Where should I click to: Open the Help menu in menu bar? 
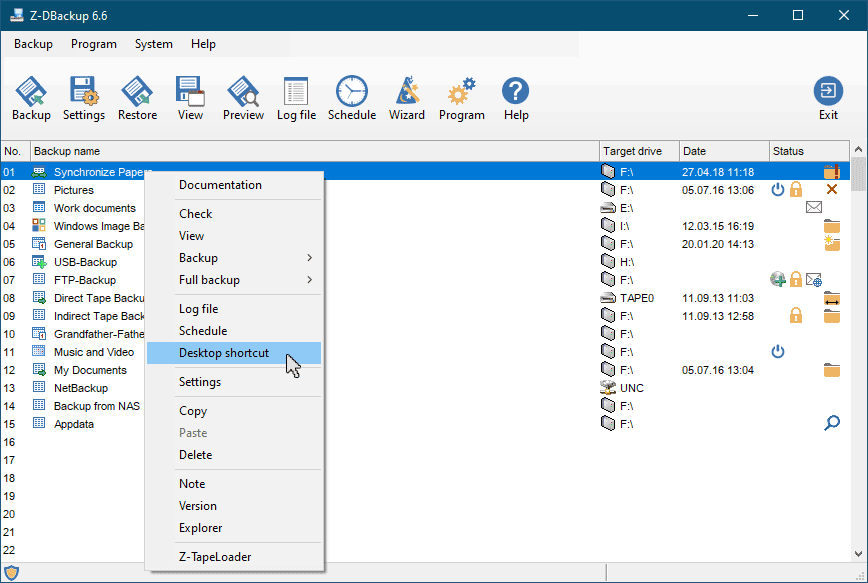coord(203,44)
